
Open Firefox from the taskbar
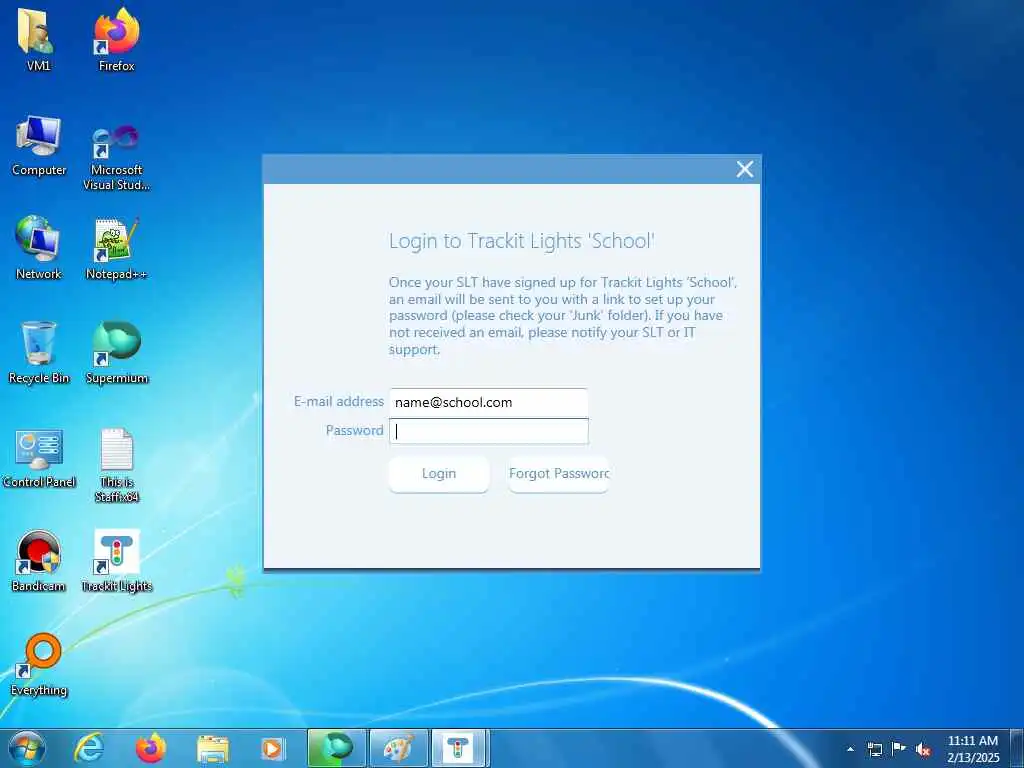(151, 748)
